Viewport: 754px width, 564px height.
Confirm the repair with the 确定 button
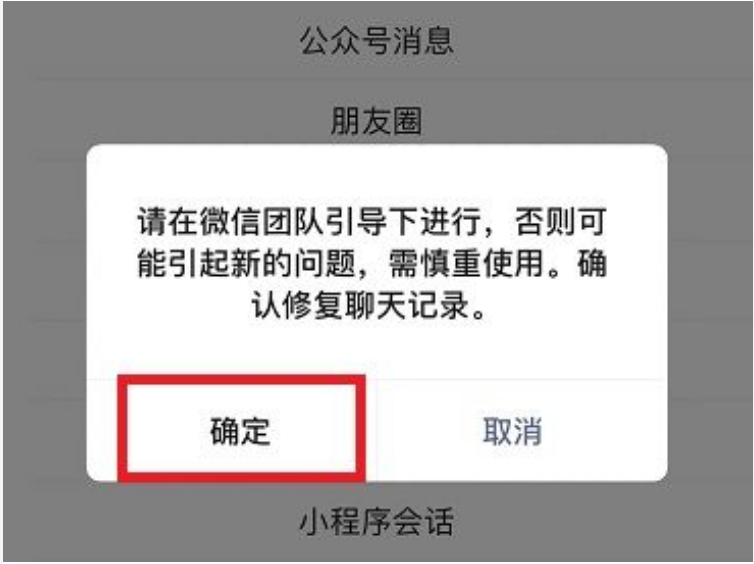click(x=240, y=430)
